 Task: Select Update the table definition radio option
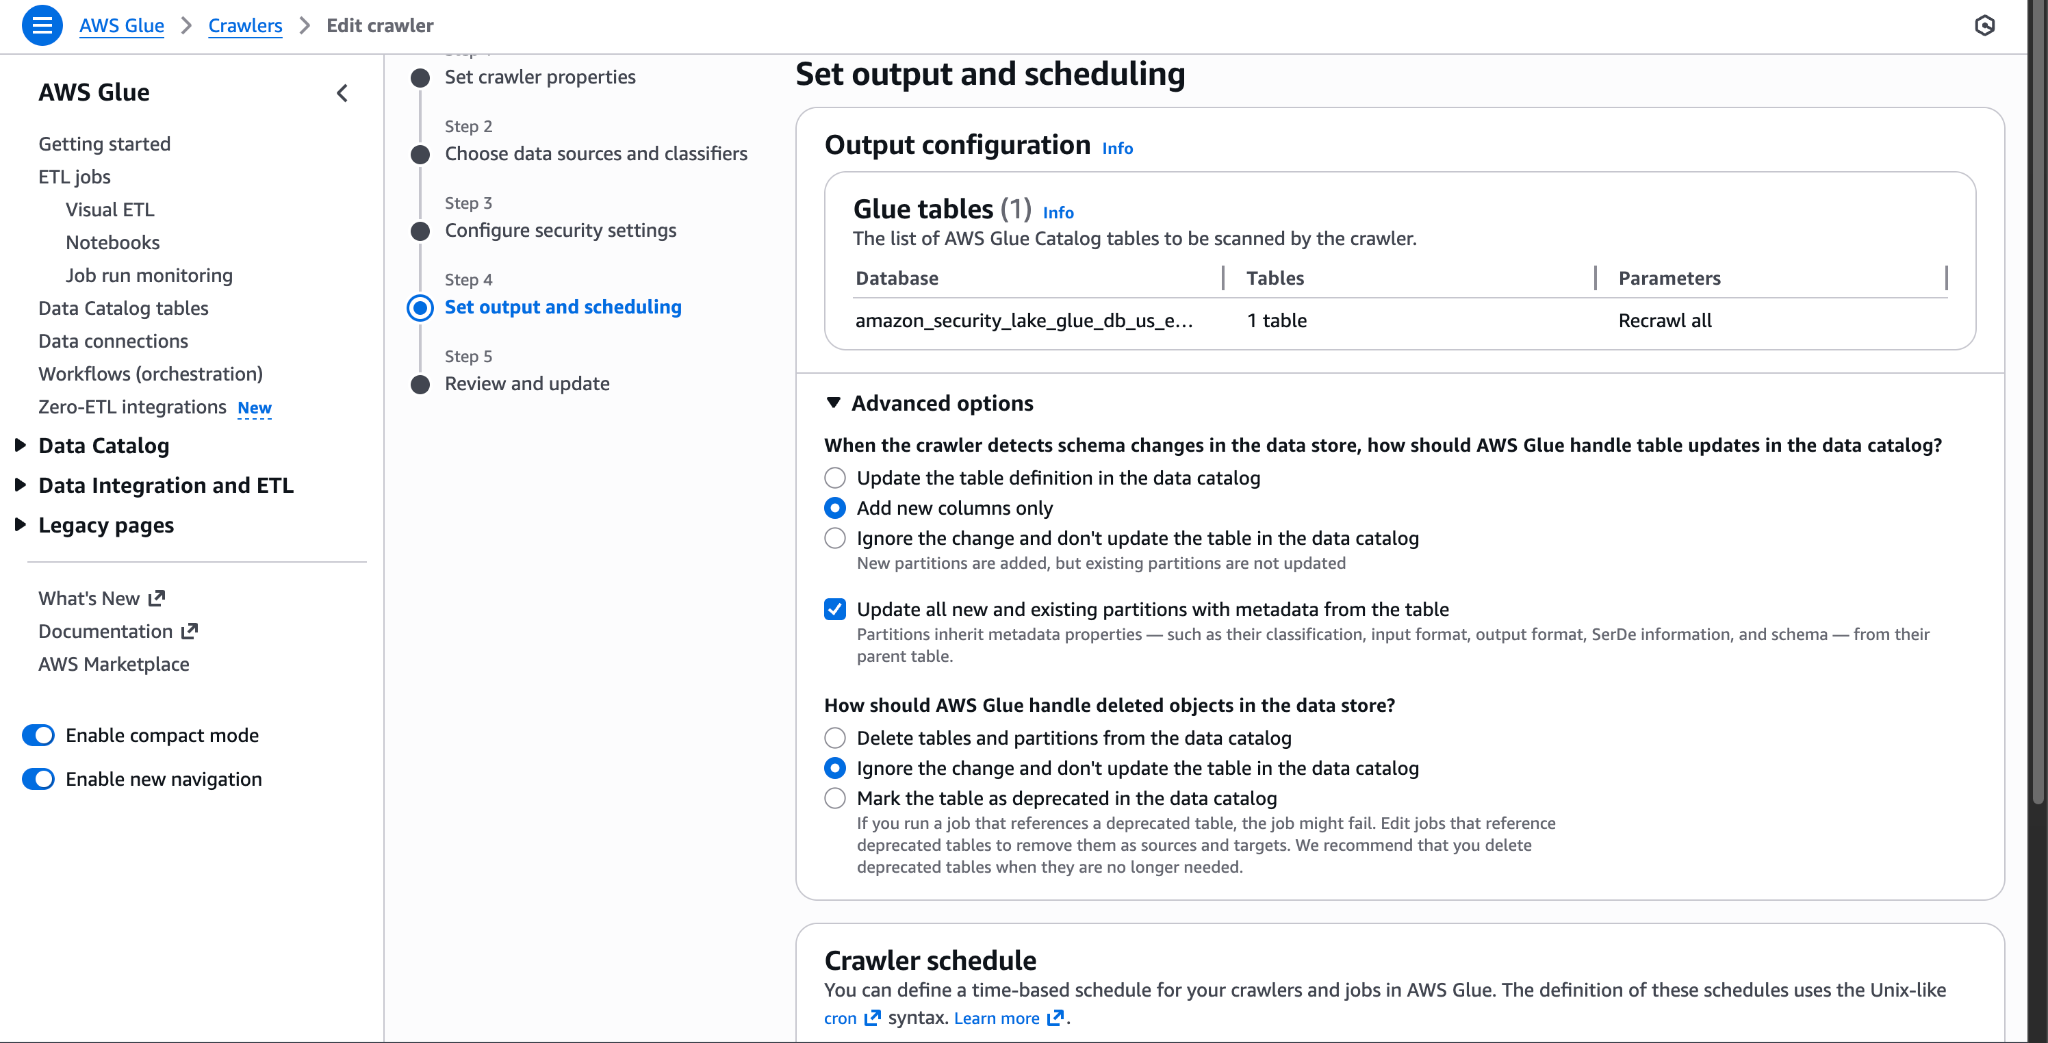pyautogui.click(x=835, y=478)
